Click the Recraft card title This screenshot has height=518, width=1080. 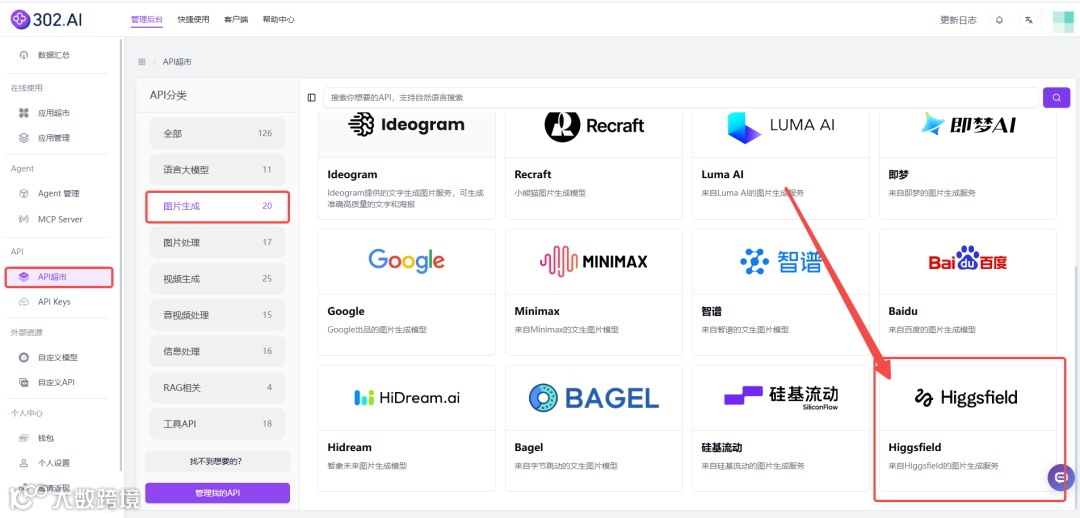click(x=532, y=175)
